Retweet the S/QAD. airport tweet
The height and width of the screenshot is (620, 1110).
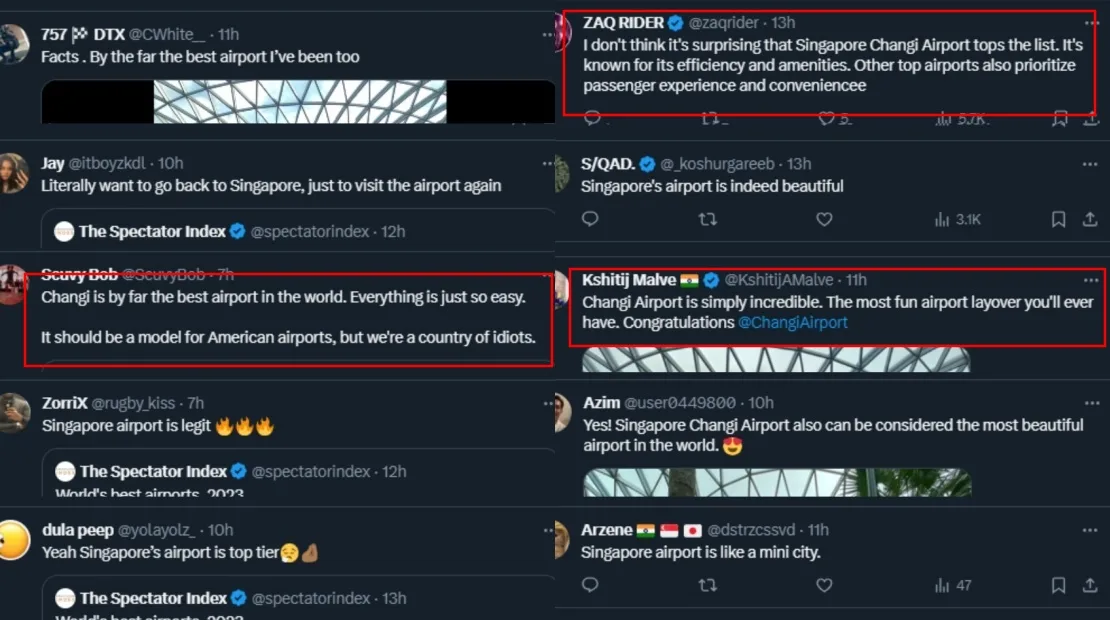pos(707,219)
